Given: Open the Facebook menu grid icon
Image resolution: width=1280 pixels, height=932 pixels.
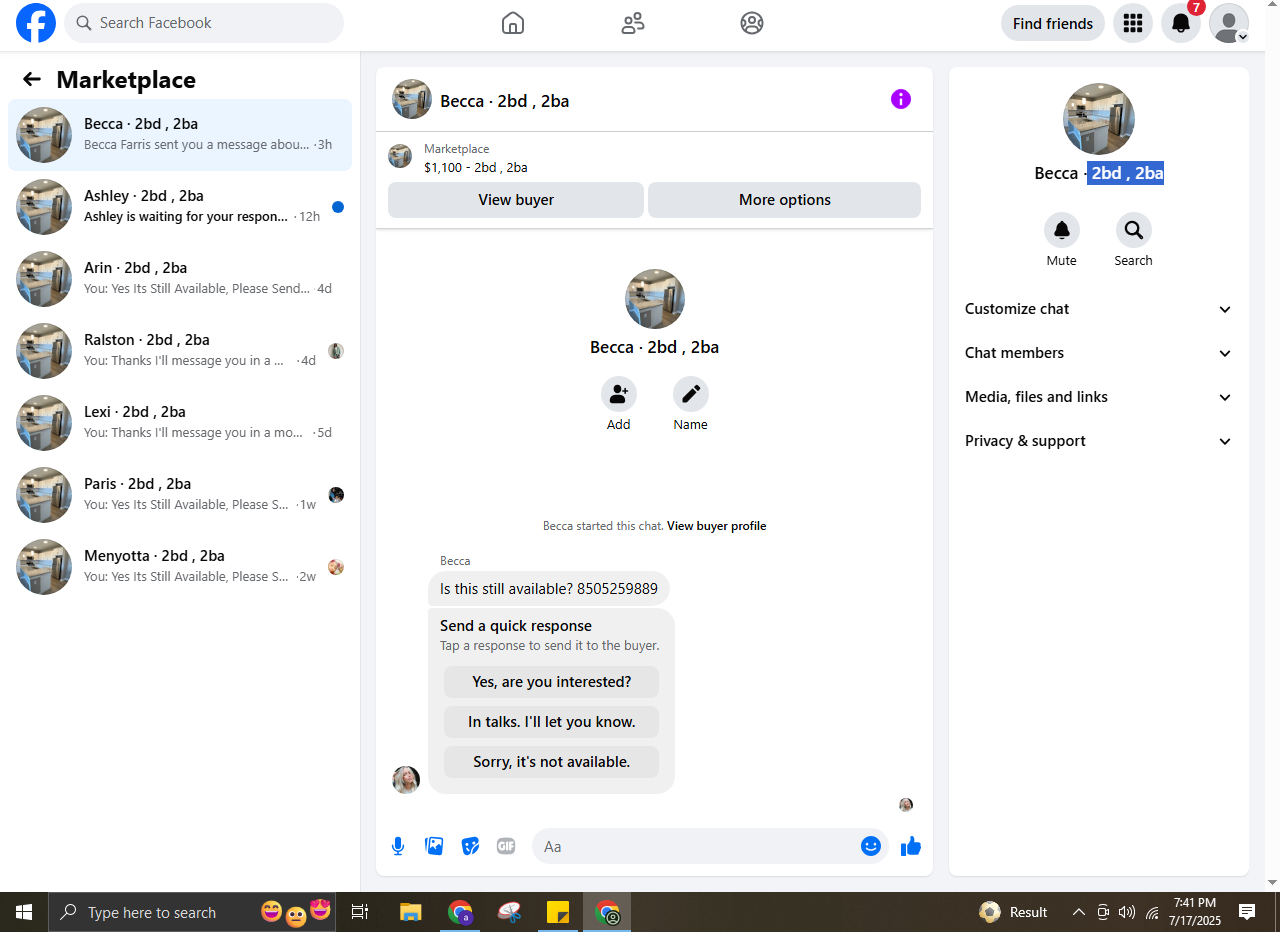Looking at the screenshot, I should point(1133,23).
